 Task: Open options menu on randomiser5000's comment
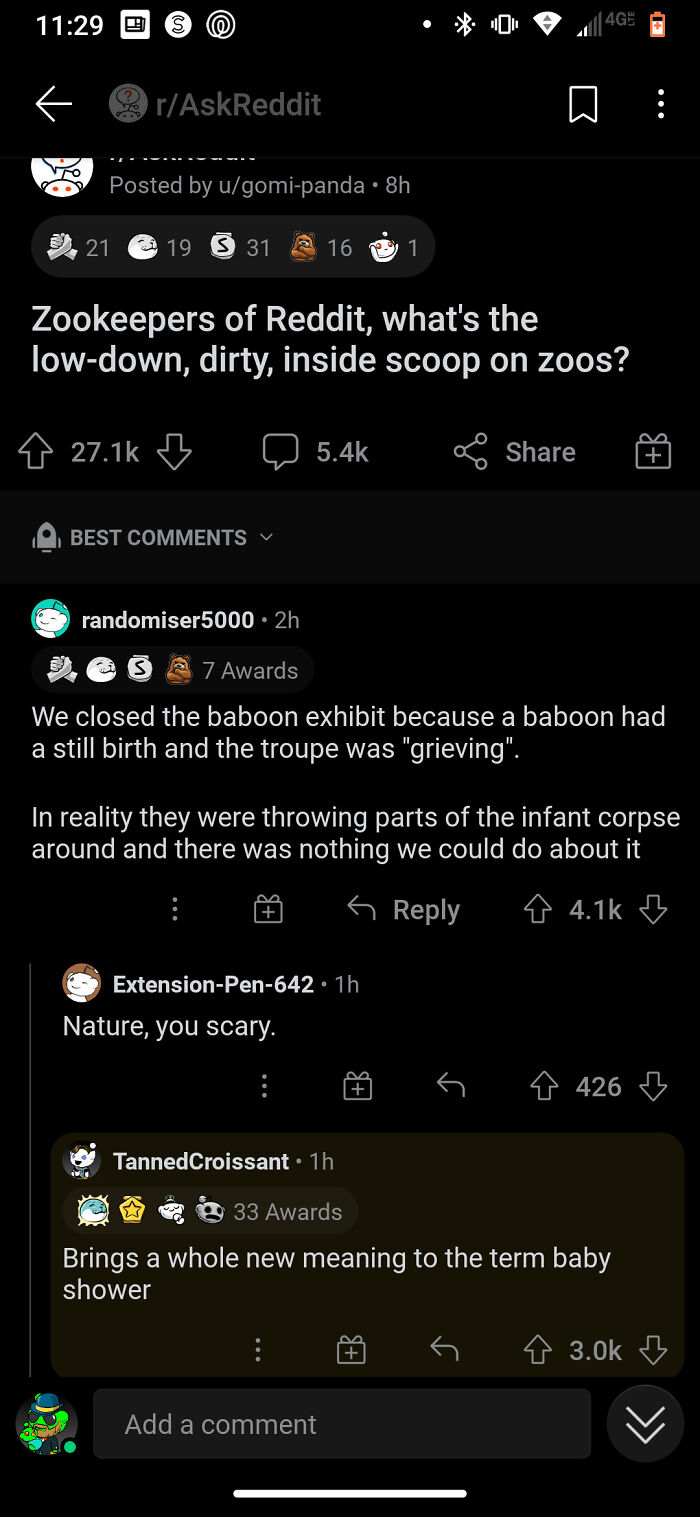click(175, 909)
